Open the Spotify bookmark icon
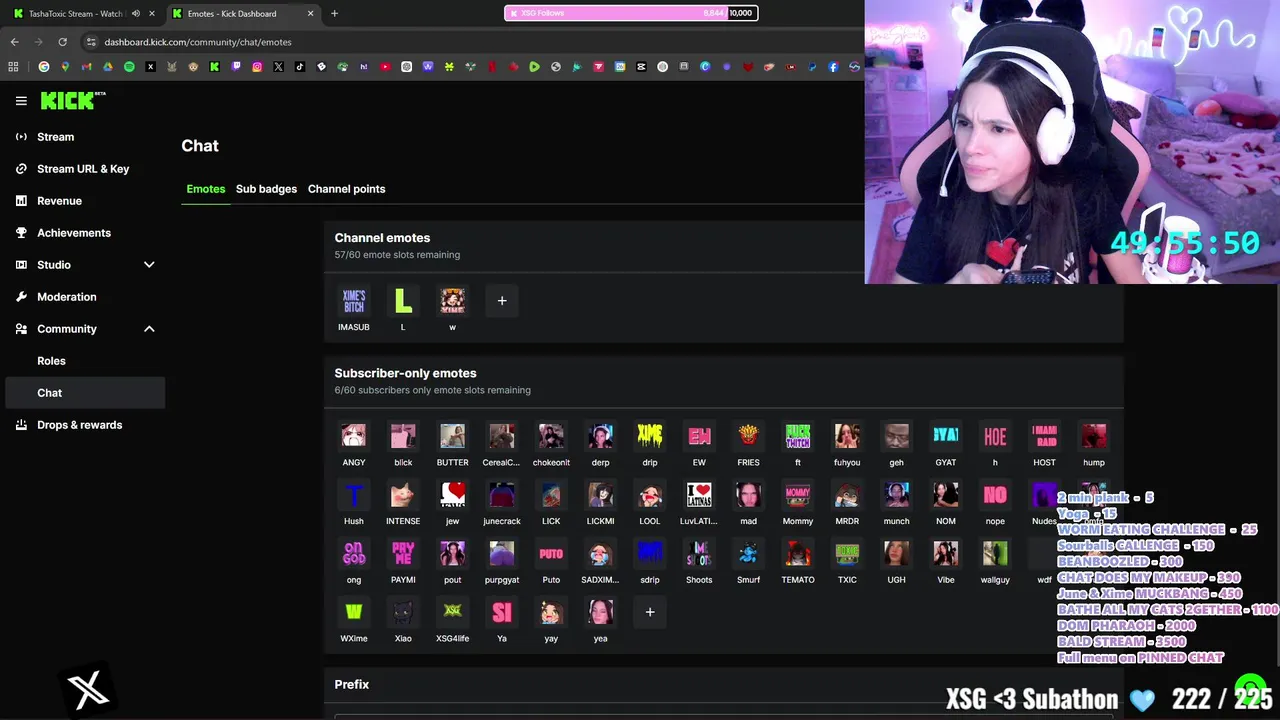1280x720 pixels. click(129, 67)
